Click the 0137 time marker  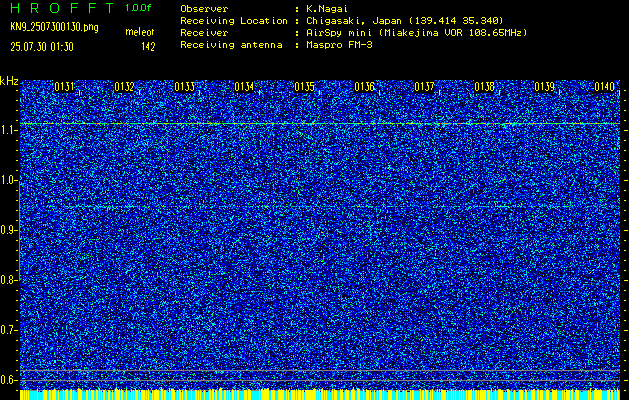424,87
